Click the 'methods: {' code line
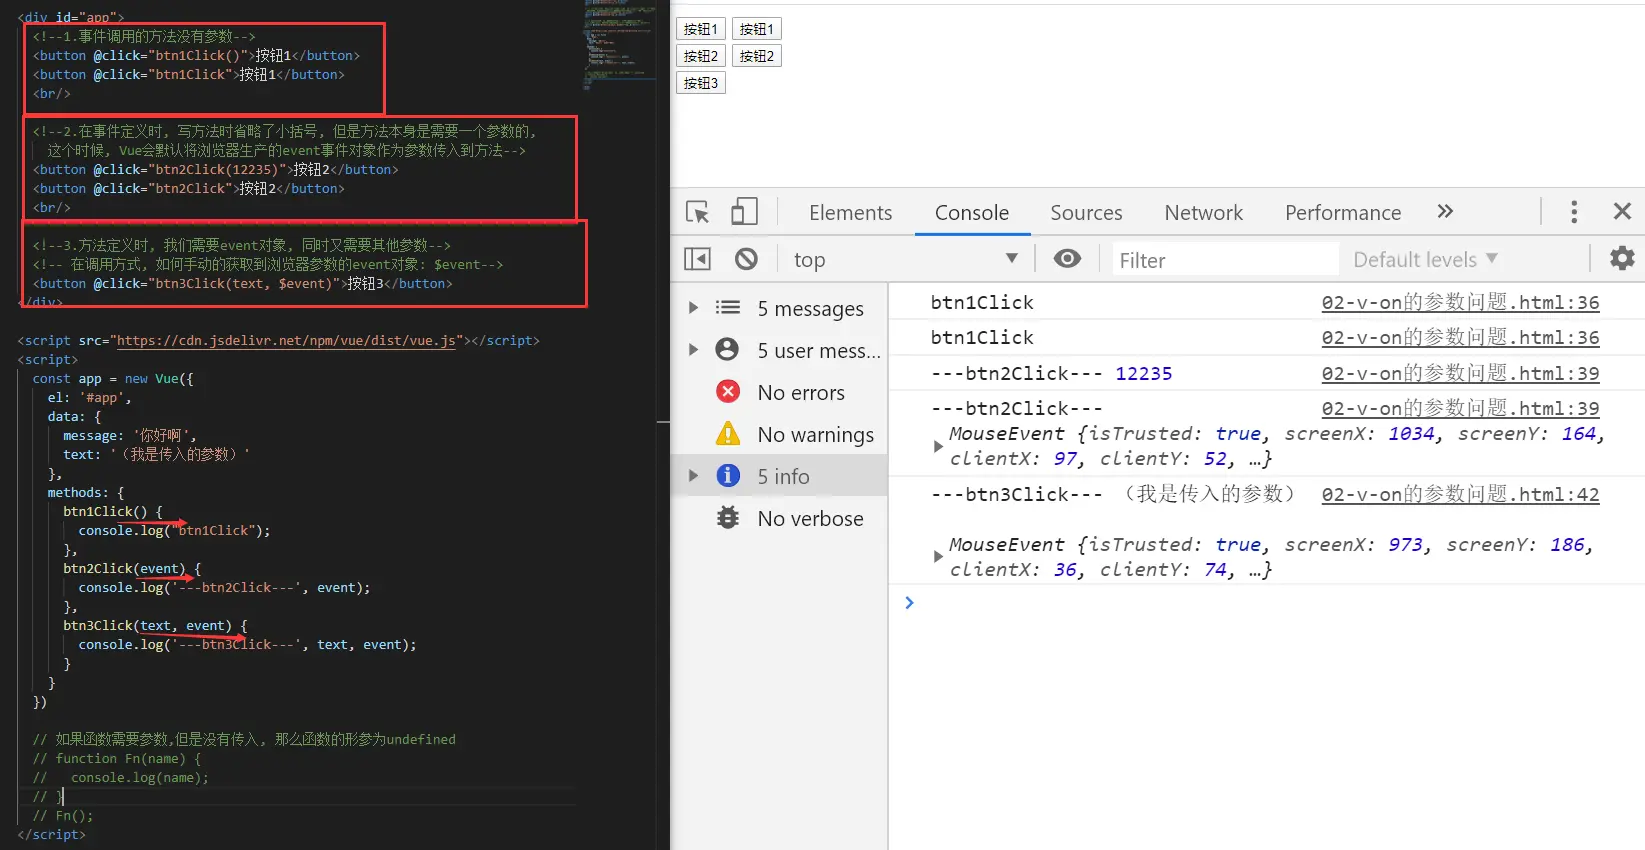 (x=86, y=493)
